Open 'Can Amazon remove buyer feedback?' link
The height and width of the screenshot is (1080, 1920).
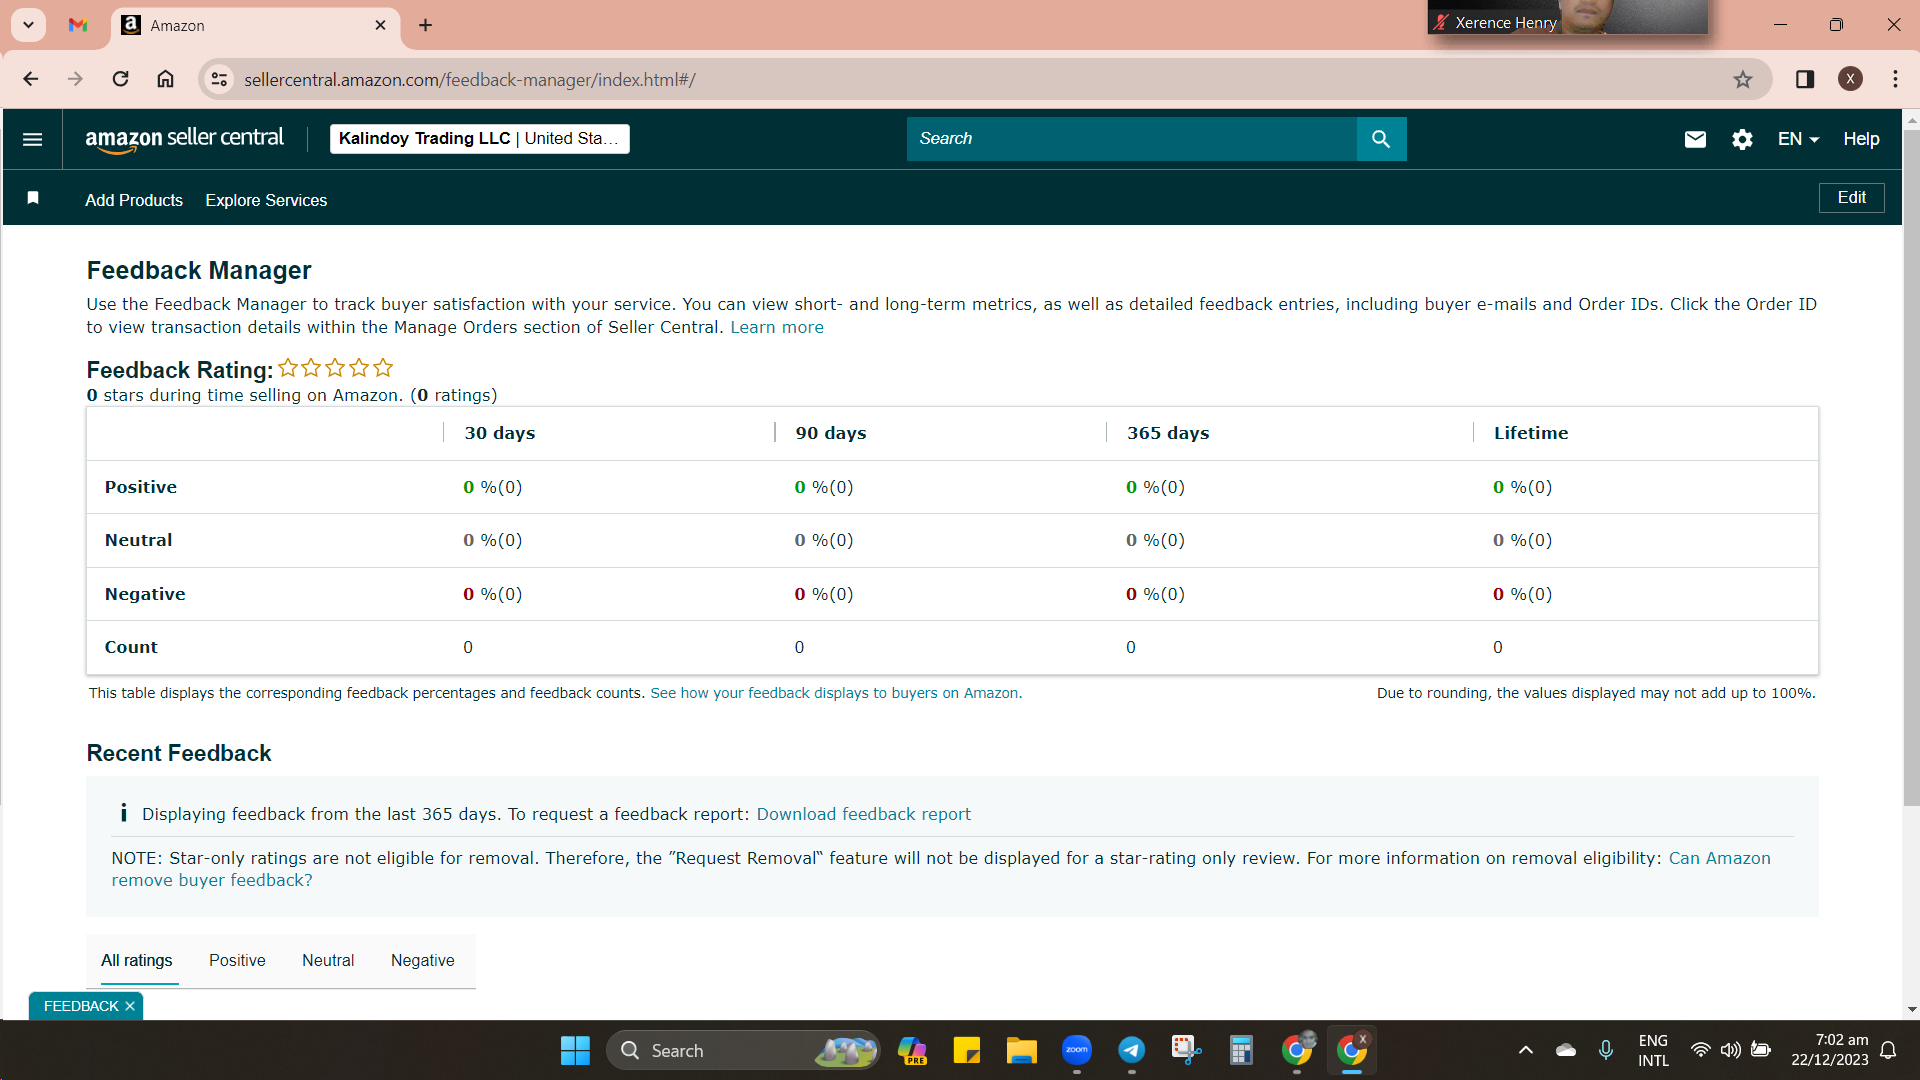[940, 869]
